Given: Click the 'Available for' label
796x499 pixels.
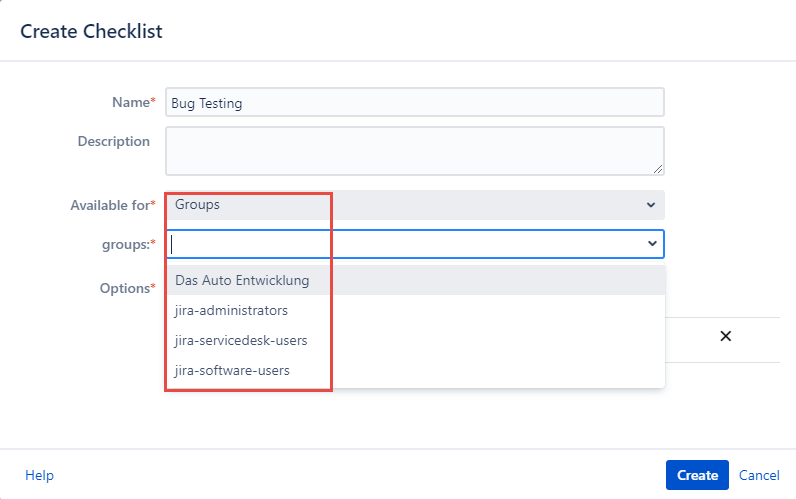Looking at the screenshot, I should coord(110,205).
